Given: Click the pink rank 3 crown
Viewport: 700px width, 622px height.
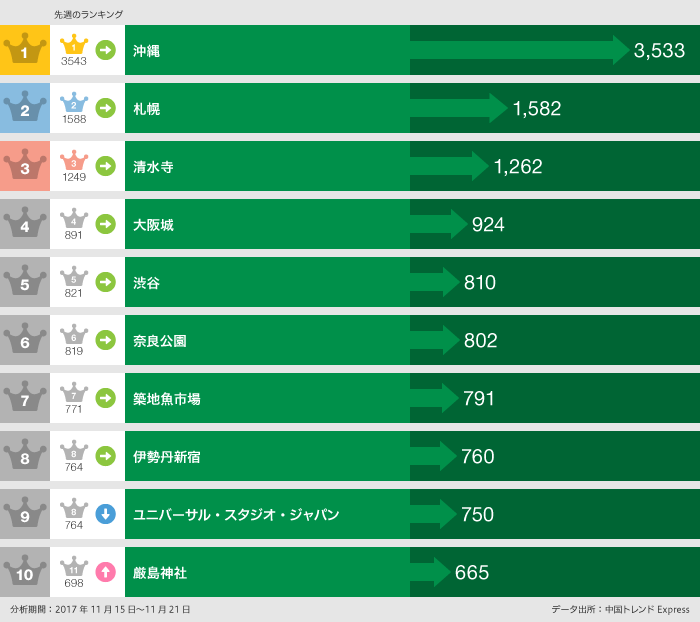Looking at the screenshot, I should point(25,166).
